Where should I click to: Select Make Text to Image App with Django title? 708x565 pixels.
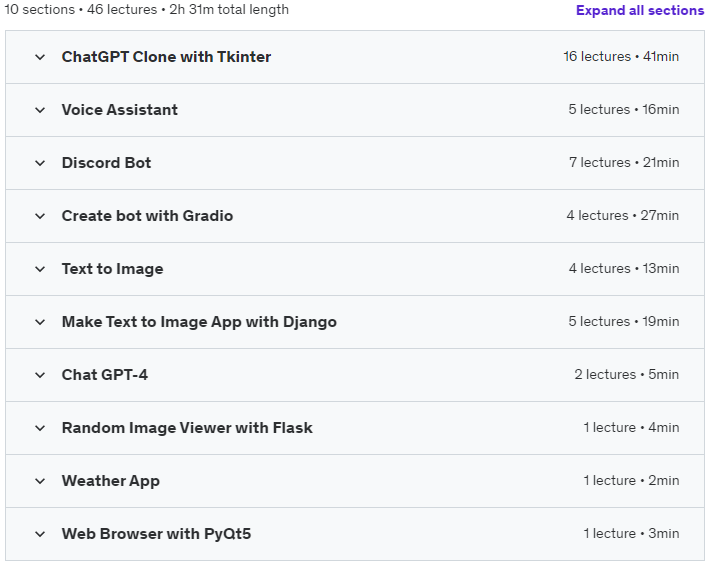coord(199,322)
